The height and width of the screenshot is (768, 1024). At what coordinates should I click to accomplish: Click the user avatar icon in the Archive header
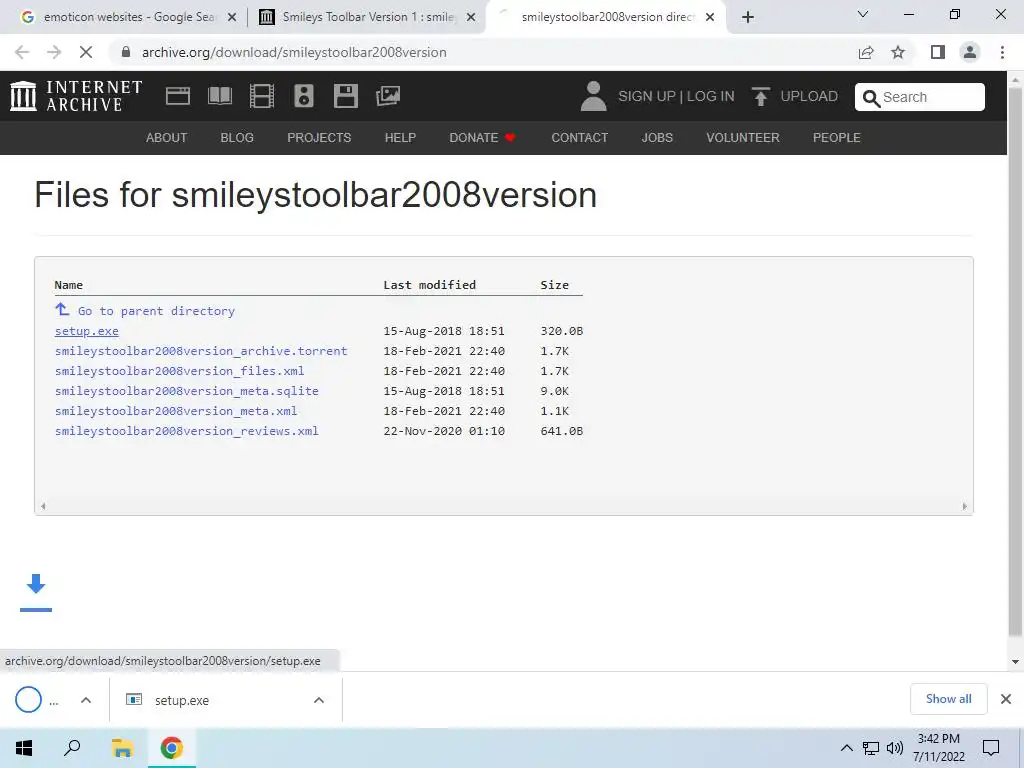pyautogui.click(x=593, y=96)
